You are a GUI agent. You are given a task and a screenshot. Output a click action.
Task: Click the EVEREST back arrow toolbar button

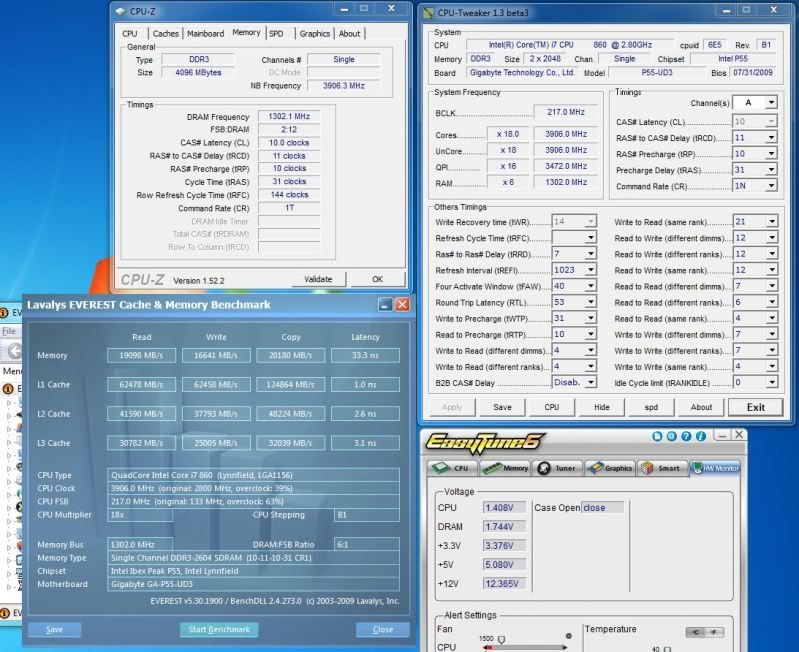[x=14, y=350]
